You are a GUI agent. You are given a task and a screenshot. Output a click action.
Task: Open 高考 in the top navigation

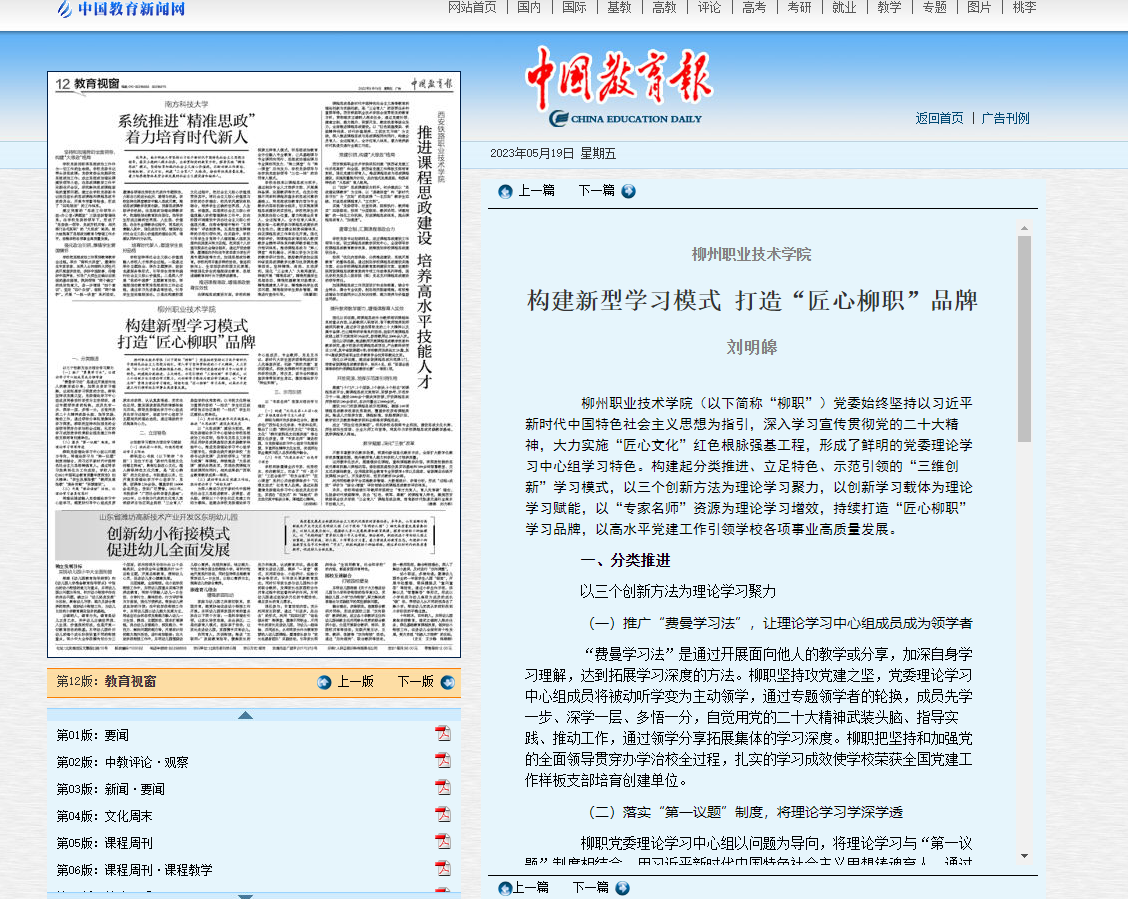pyautogui.click(x=754, y=8)
